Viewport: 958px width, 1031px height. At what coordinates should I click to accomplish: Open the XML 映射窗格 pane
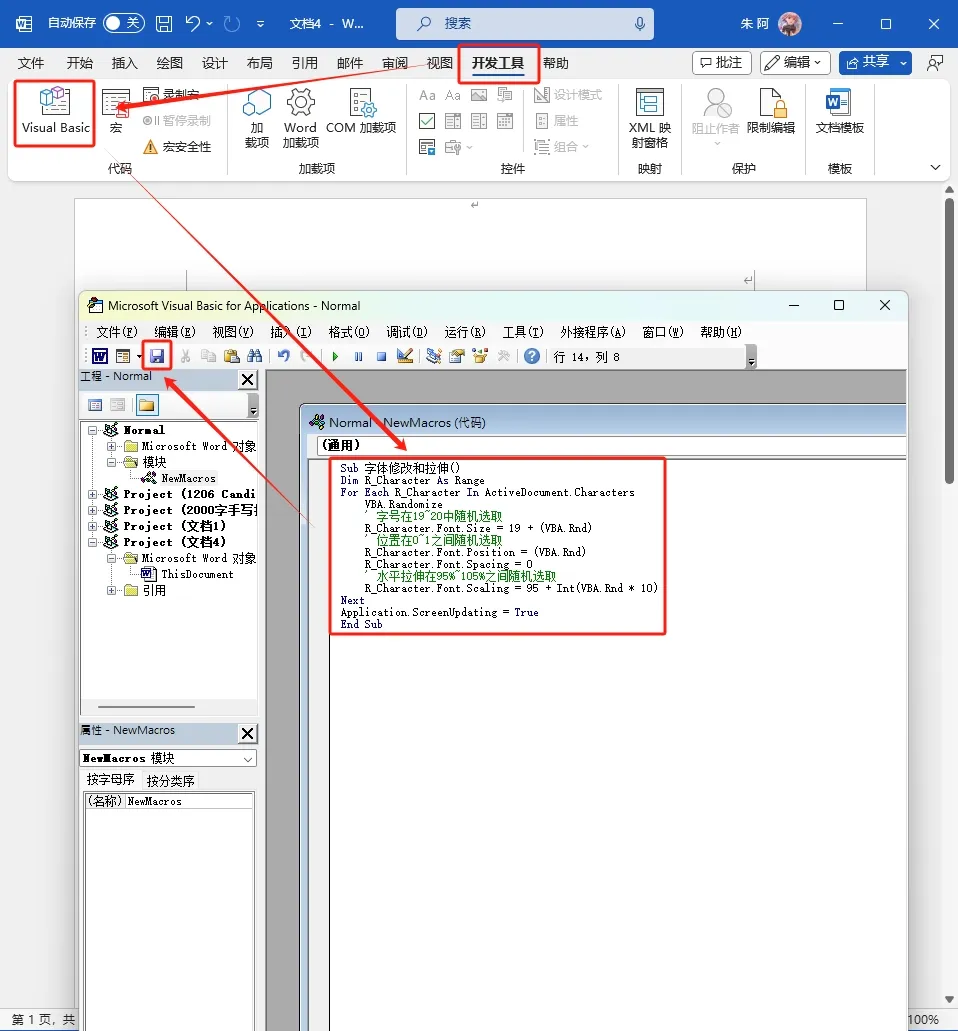click(650, 118)
